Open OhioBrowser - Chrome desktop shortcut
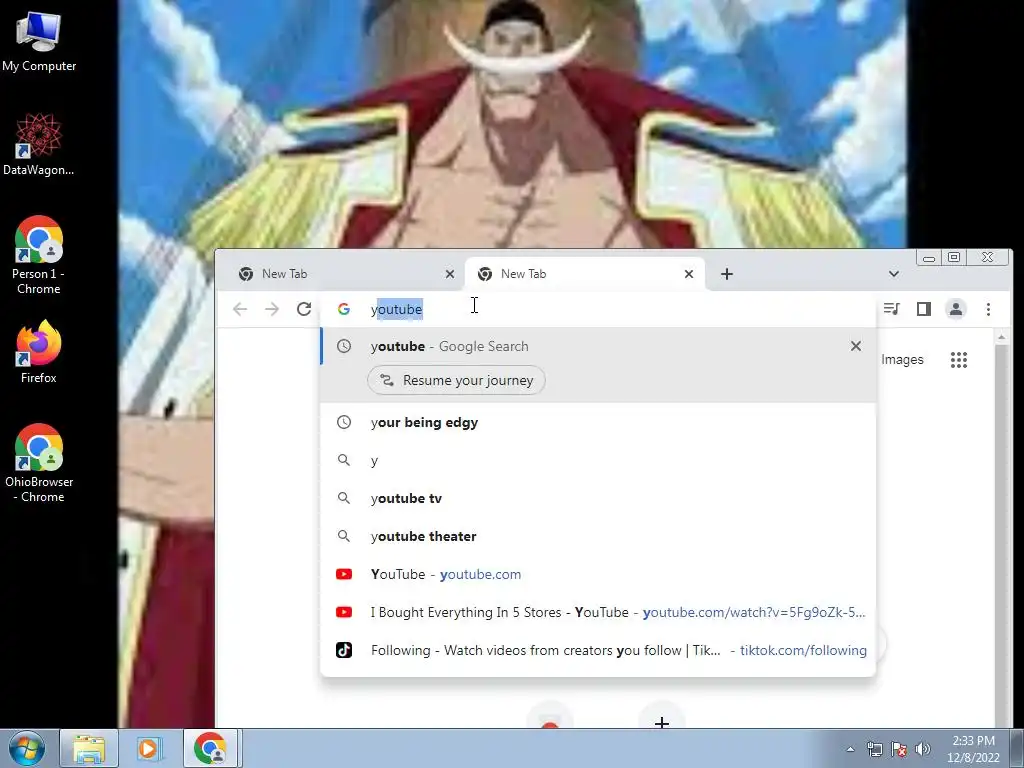The image size is (1024, 768). coord(39,463)
